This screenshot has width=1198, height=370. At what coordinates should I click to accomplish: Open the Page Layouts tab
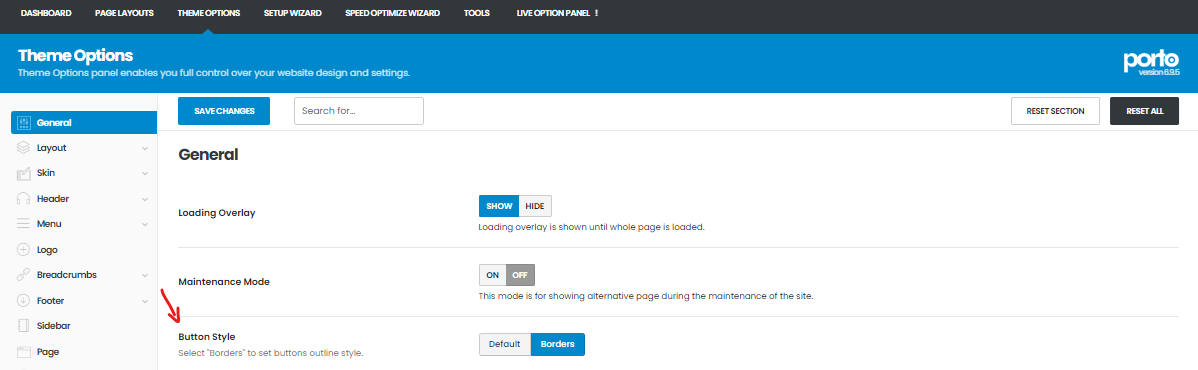(x=124, y=14)
